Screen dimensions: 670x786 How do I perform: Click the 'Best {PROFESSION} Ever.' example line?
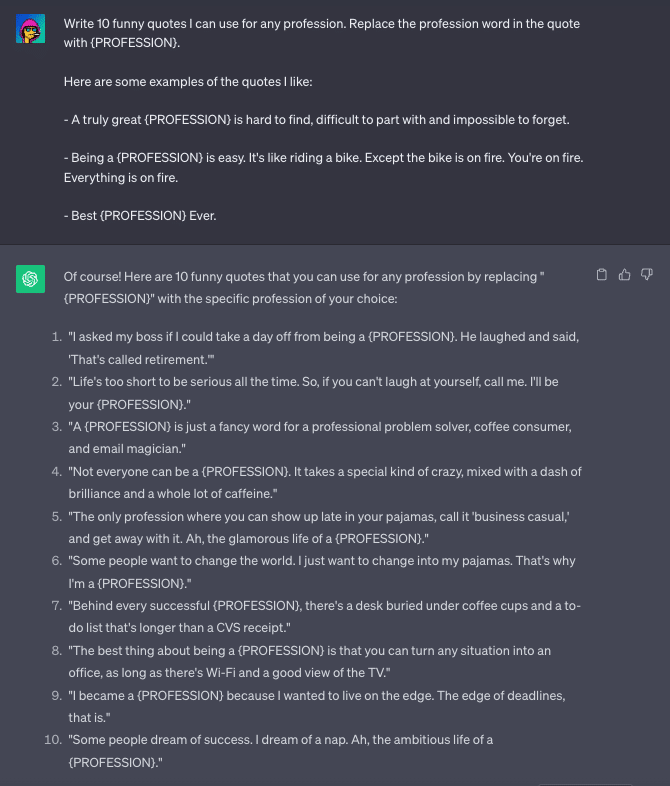pyautogui.click(x=140, y=215)
